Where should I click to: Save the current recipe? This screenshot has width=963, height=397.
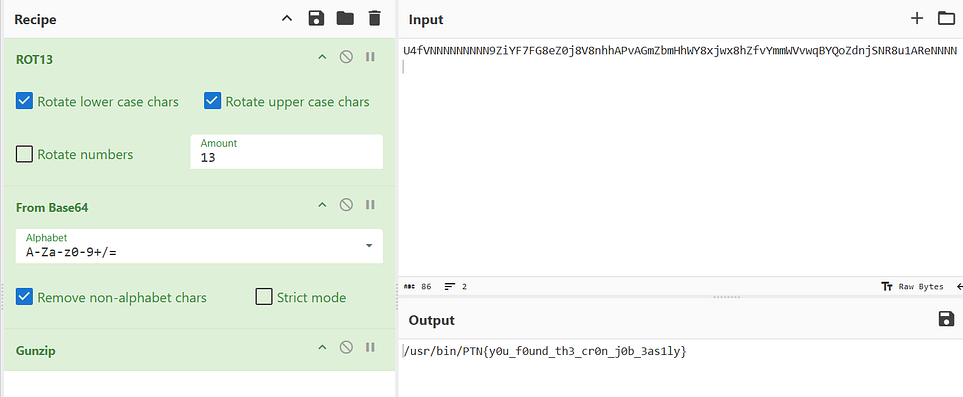pyautogui.click(x=316, y=18)
